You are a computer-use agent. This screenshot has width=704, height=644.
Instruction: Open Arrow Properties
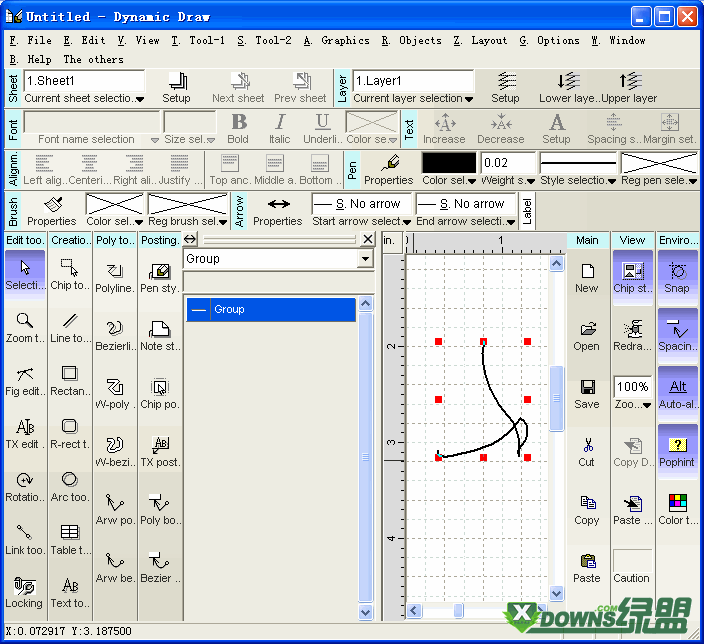click(278, 211)
